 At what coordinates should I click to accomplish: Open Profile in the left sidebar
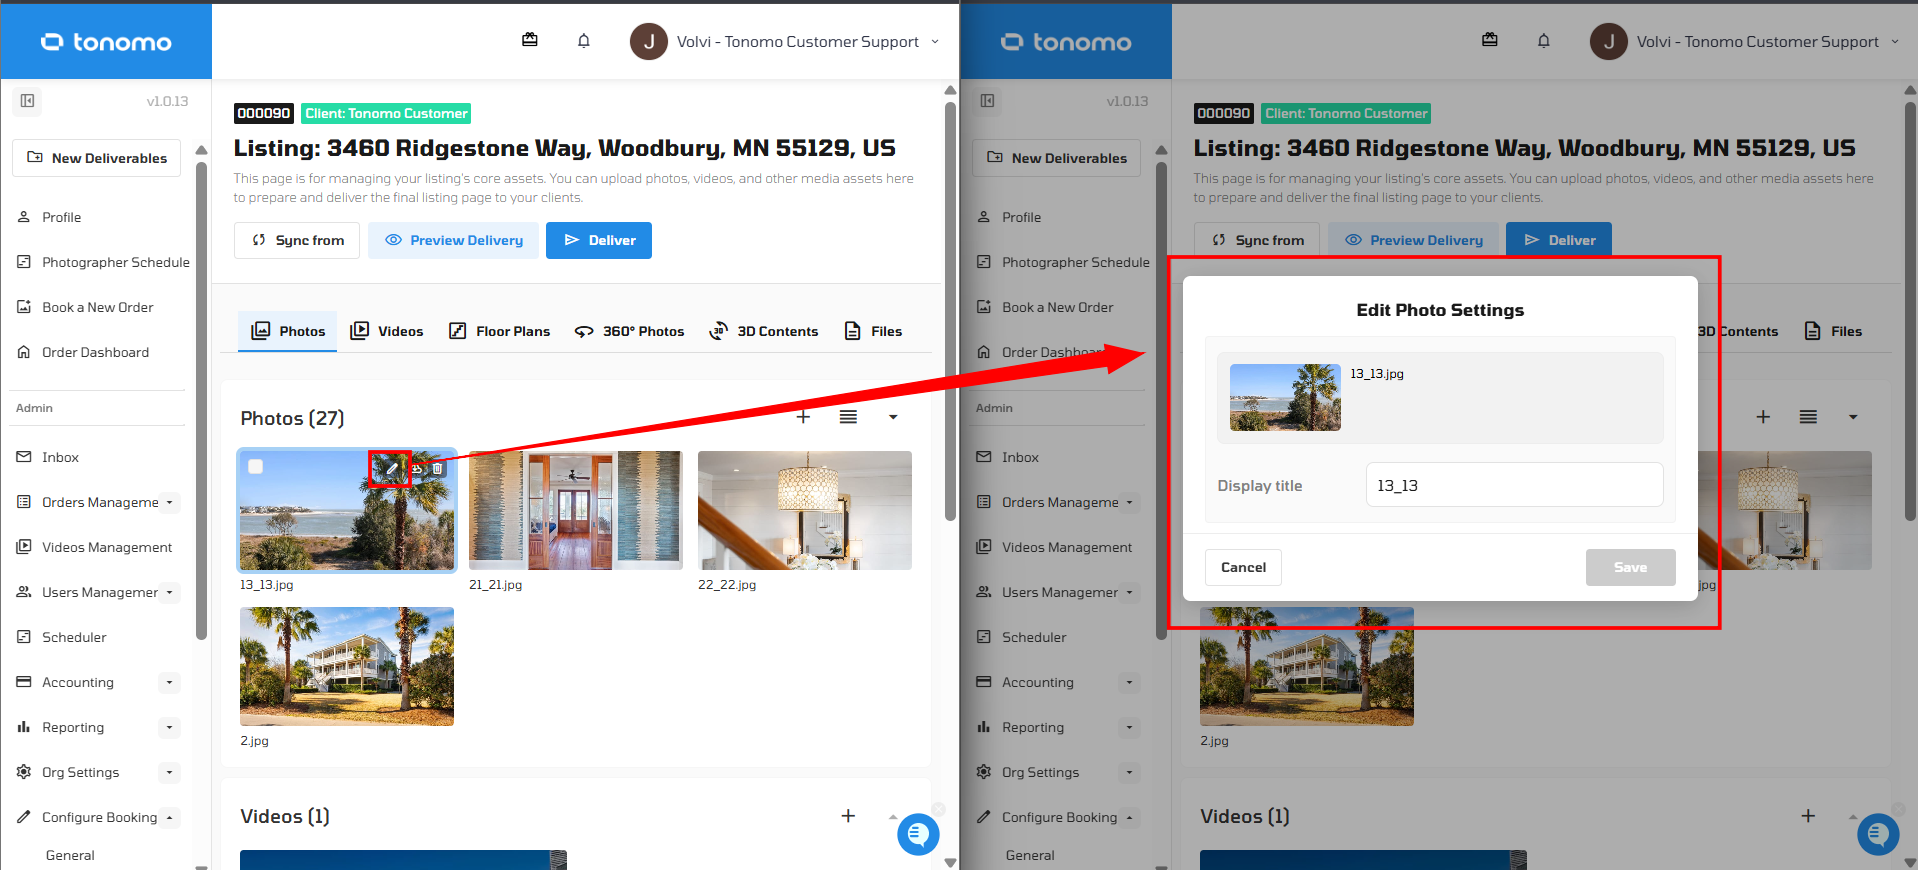[x=61, y=217]
